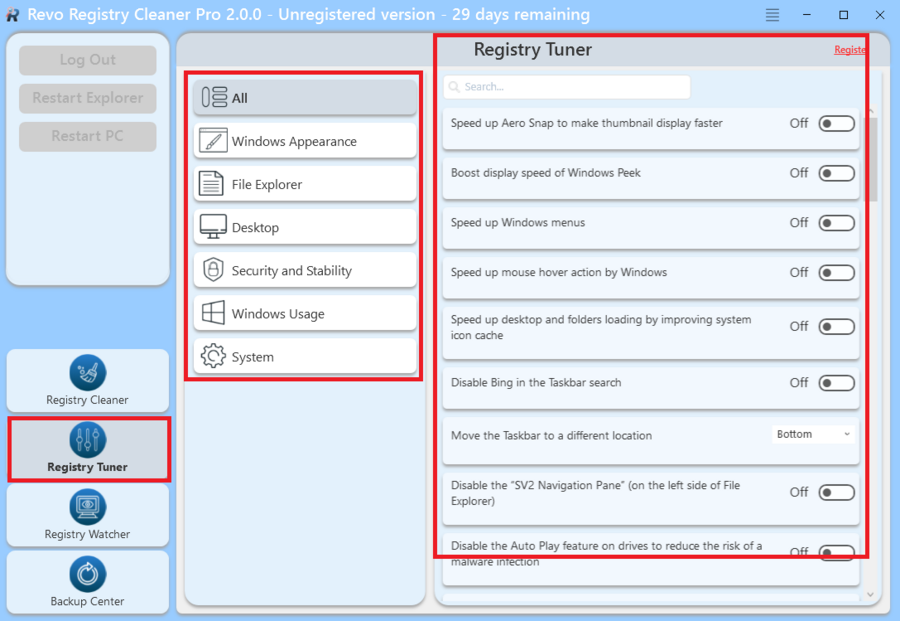Open the Taskbar location Bottom dropdown
The width and height of the screenshot is (900, 621).
[x=813, y=434]
